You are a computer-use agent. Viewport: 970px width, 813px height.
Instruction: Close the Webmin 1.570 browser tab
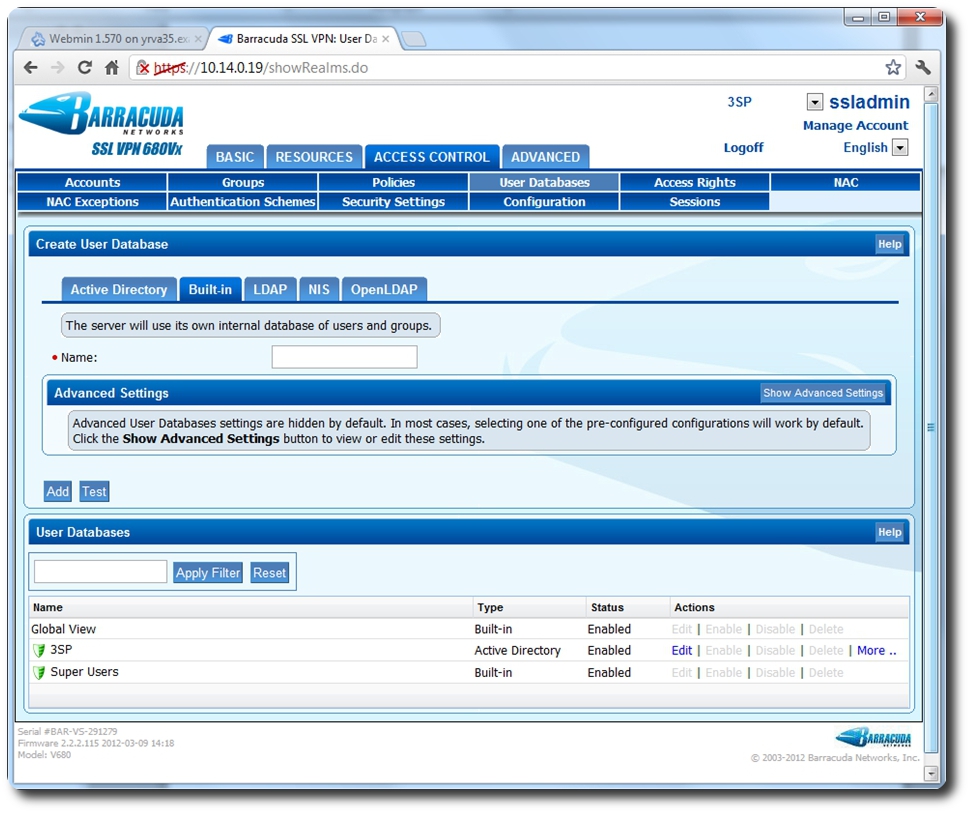pos(198,39)
